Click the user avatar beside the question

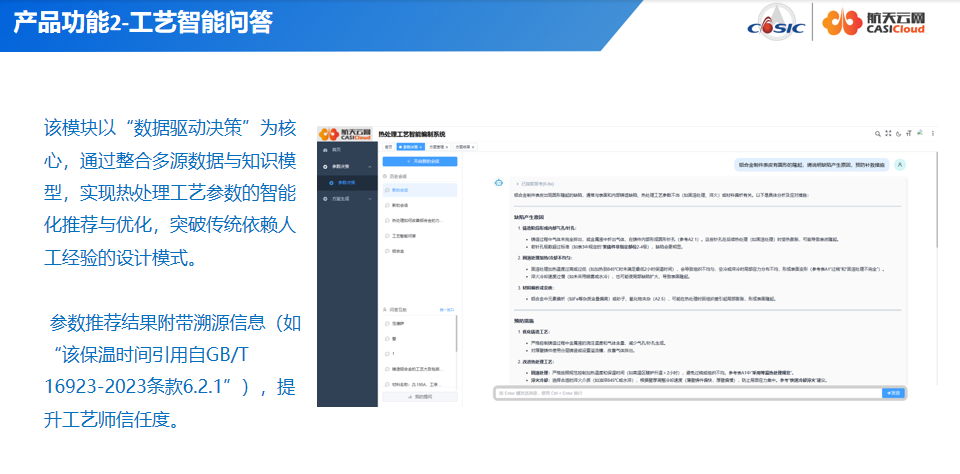pyautogui.click(x=900, y=164)
